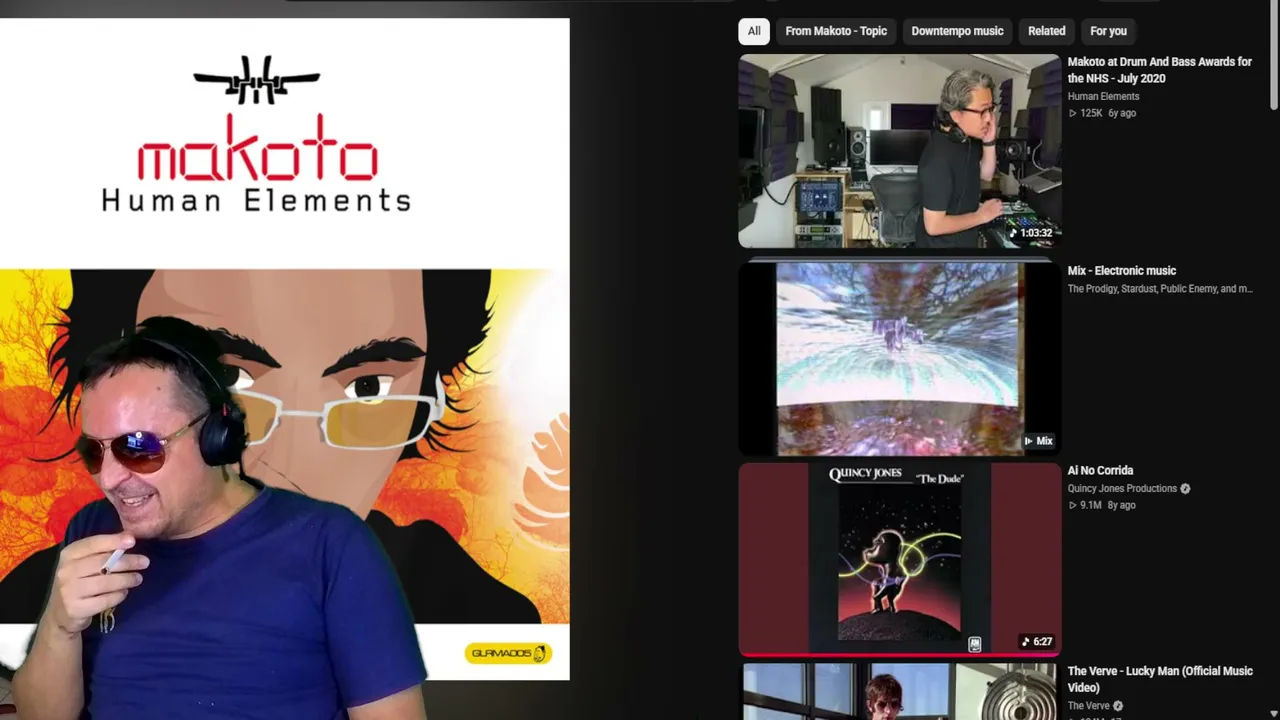Open the Mix - Electronic music title
1280x720 pixels.
click(1121, 271)
